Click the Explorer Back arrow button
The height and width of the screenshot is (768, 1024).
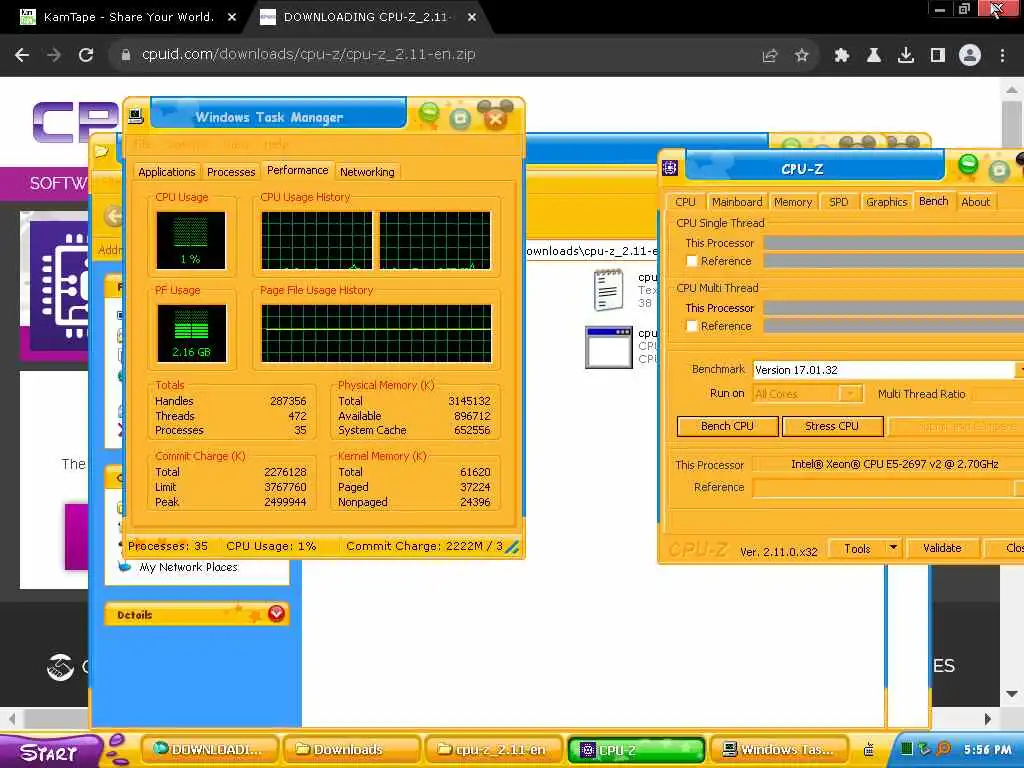[114, 216]
